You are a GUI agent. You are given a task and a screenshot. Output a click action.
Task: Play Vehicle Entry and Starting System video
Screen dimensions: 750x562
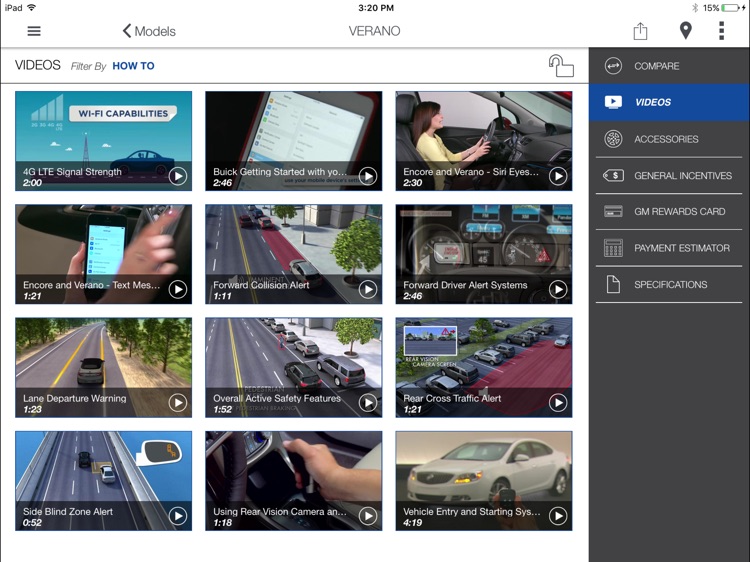click(558, 516)
